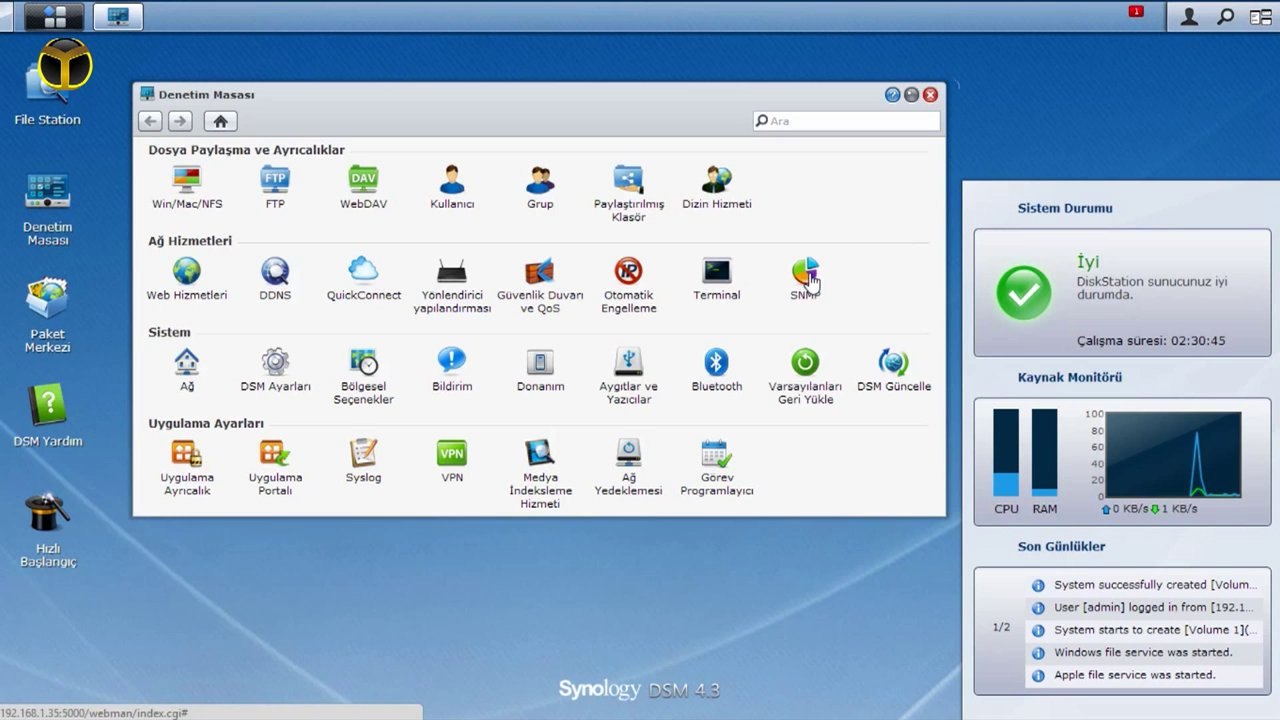This screenshot has width=1280, height=720.
Task: Open Paket Merkezi package center shortcut
Action: 48,316
